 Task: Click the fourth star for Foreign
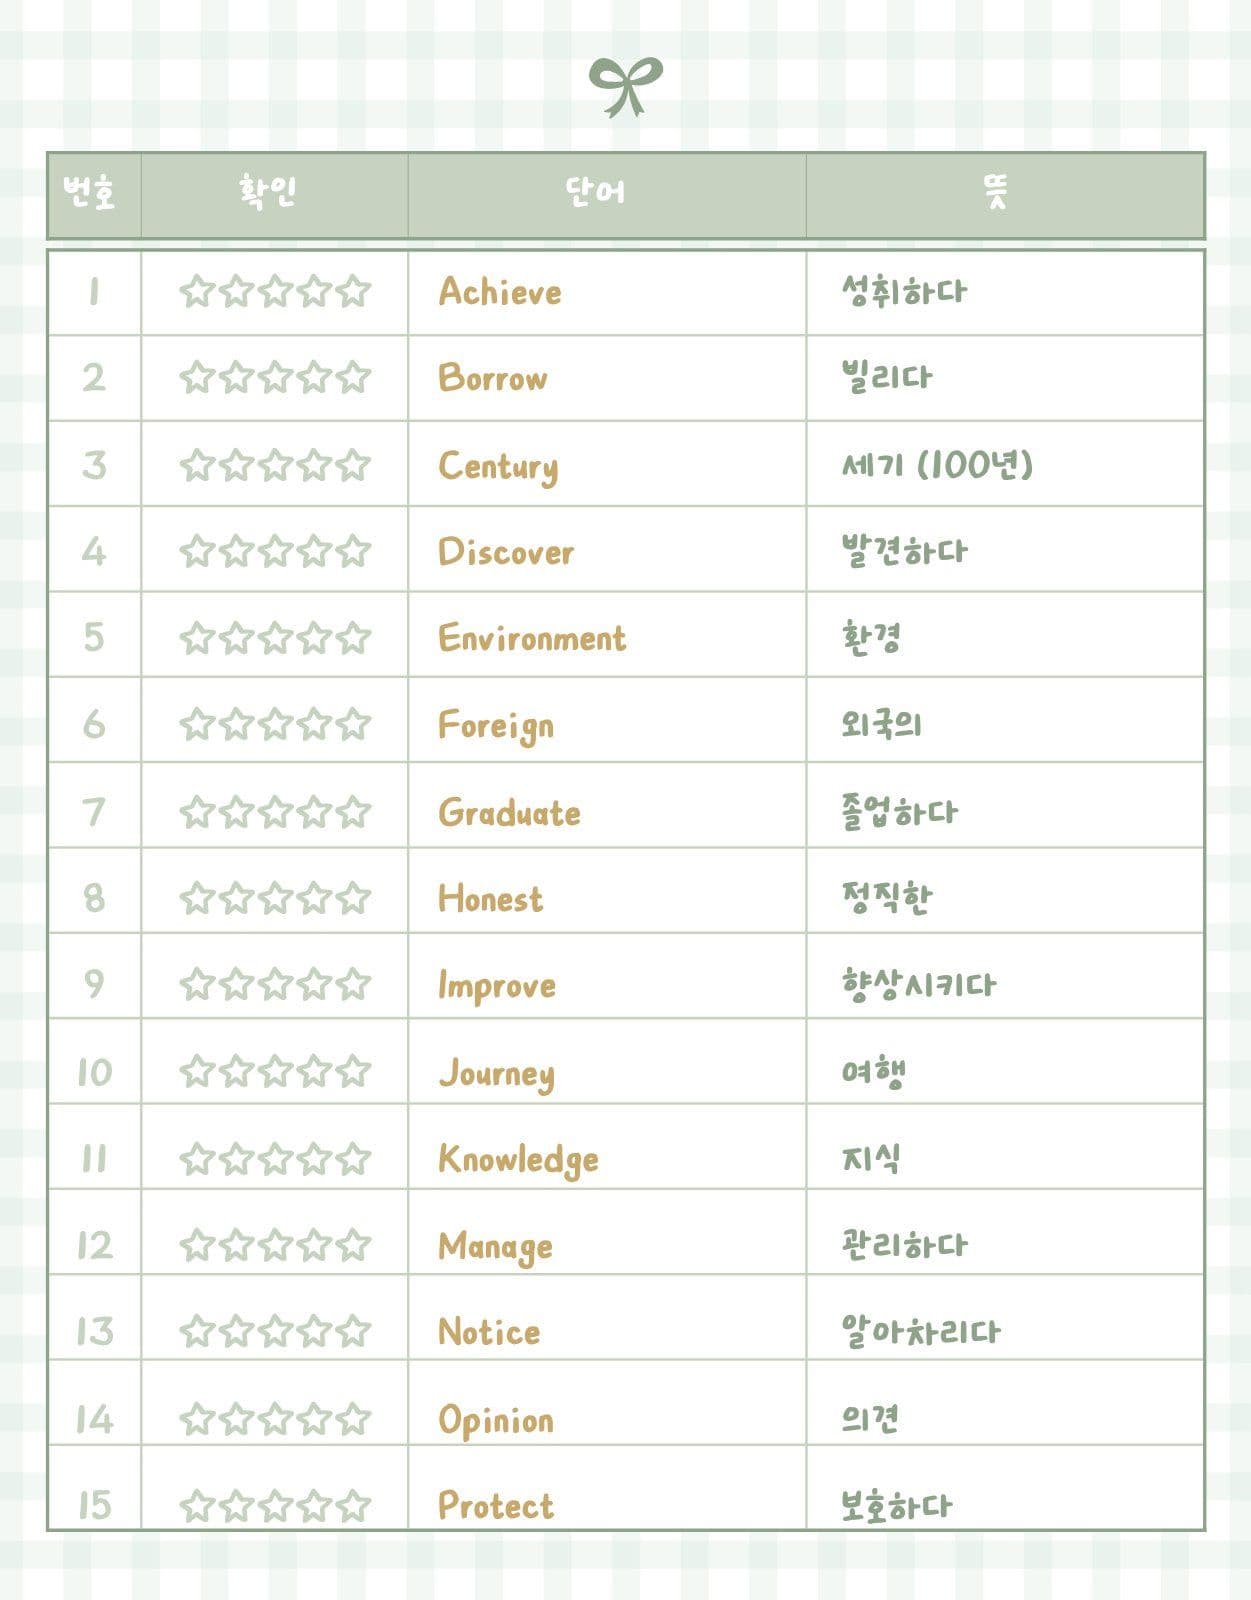[x=314, y=723]
